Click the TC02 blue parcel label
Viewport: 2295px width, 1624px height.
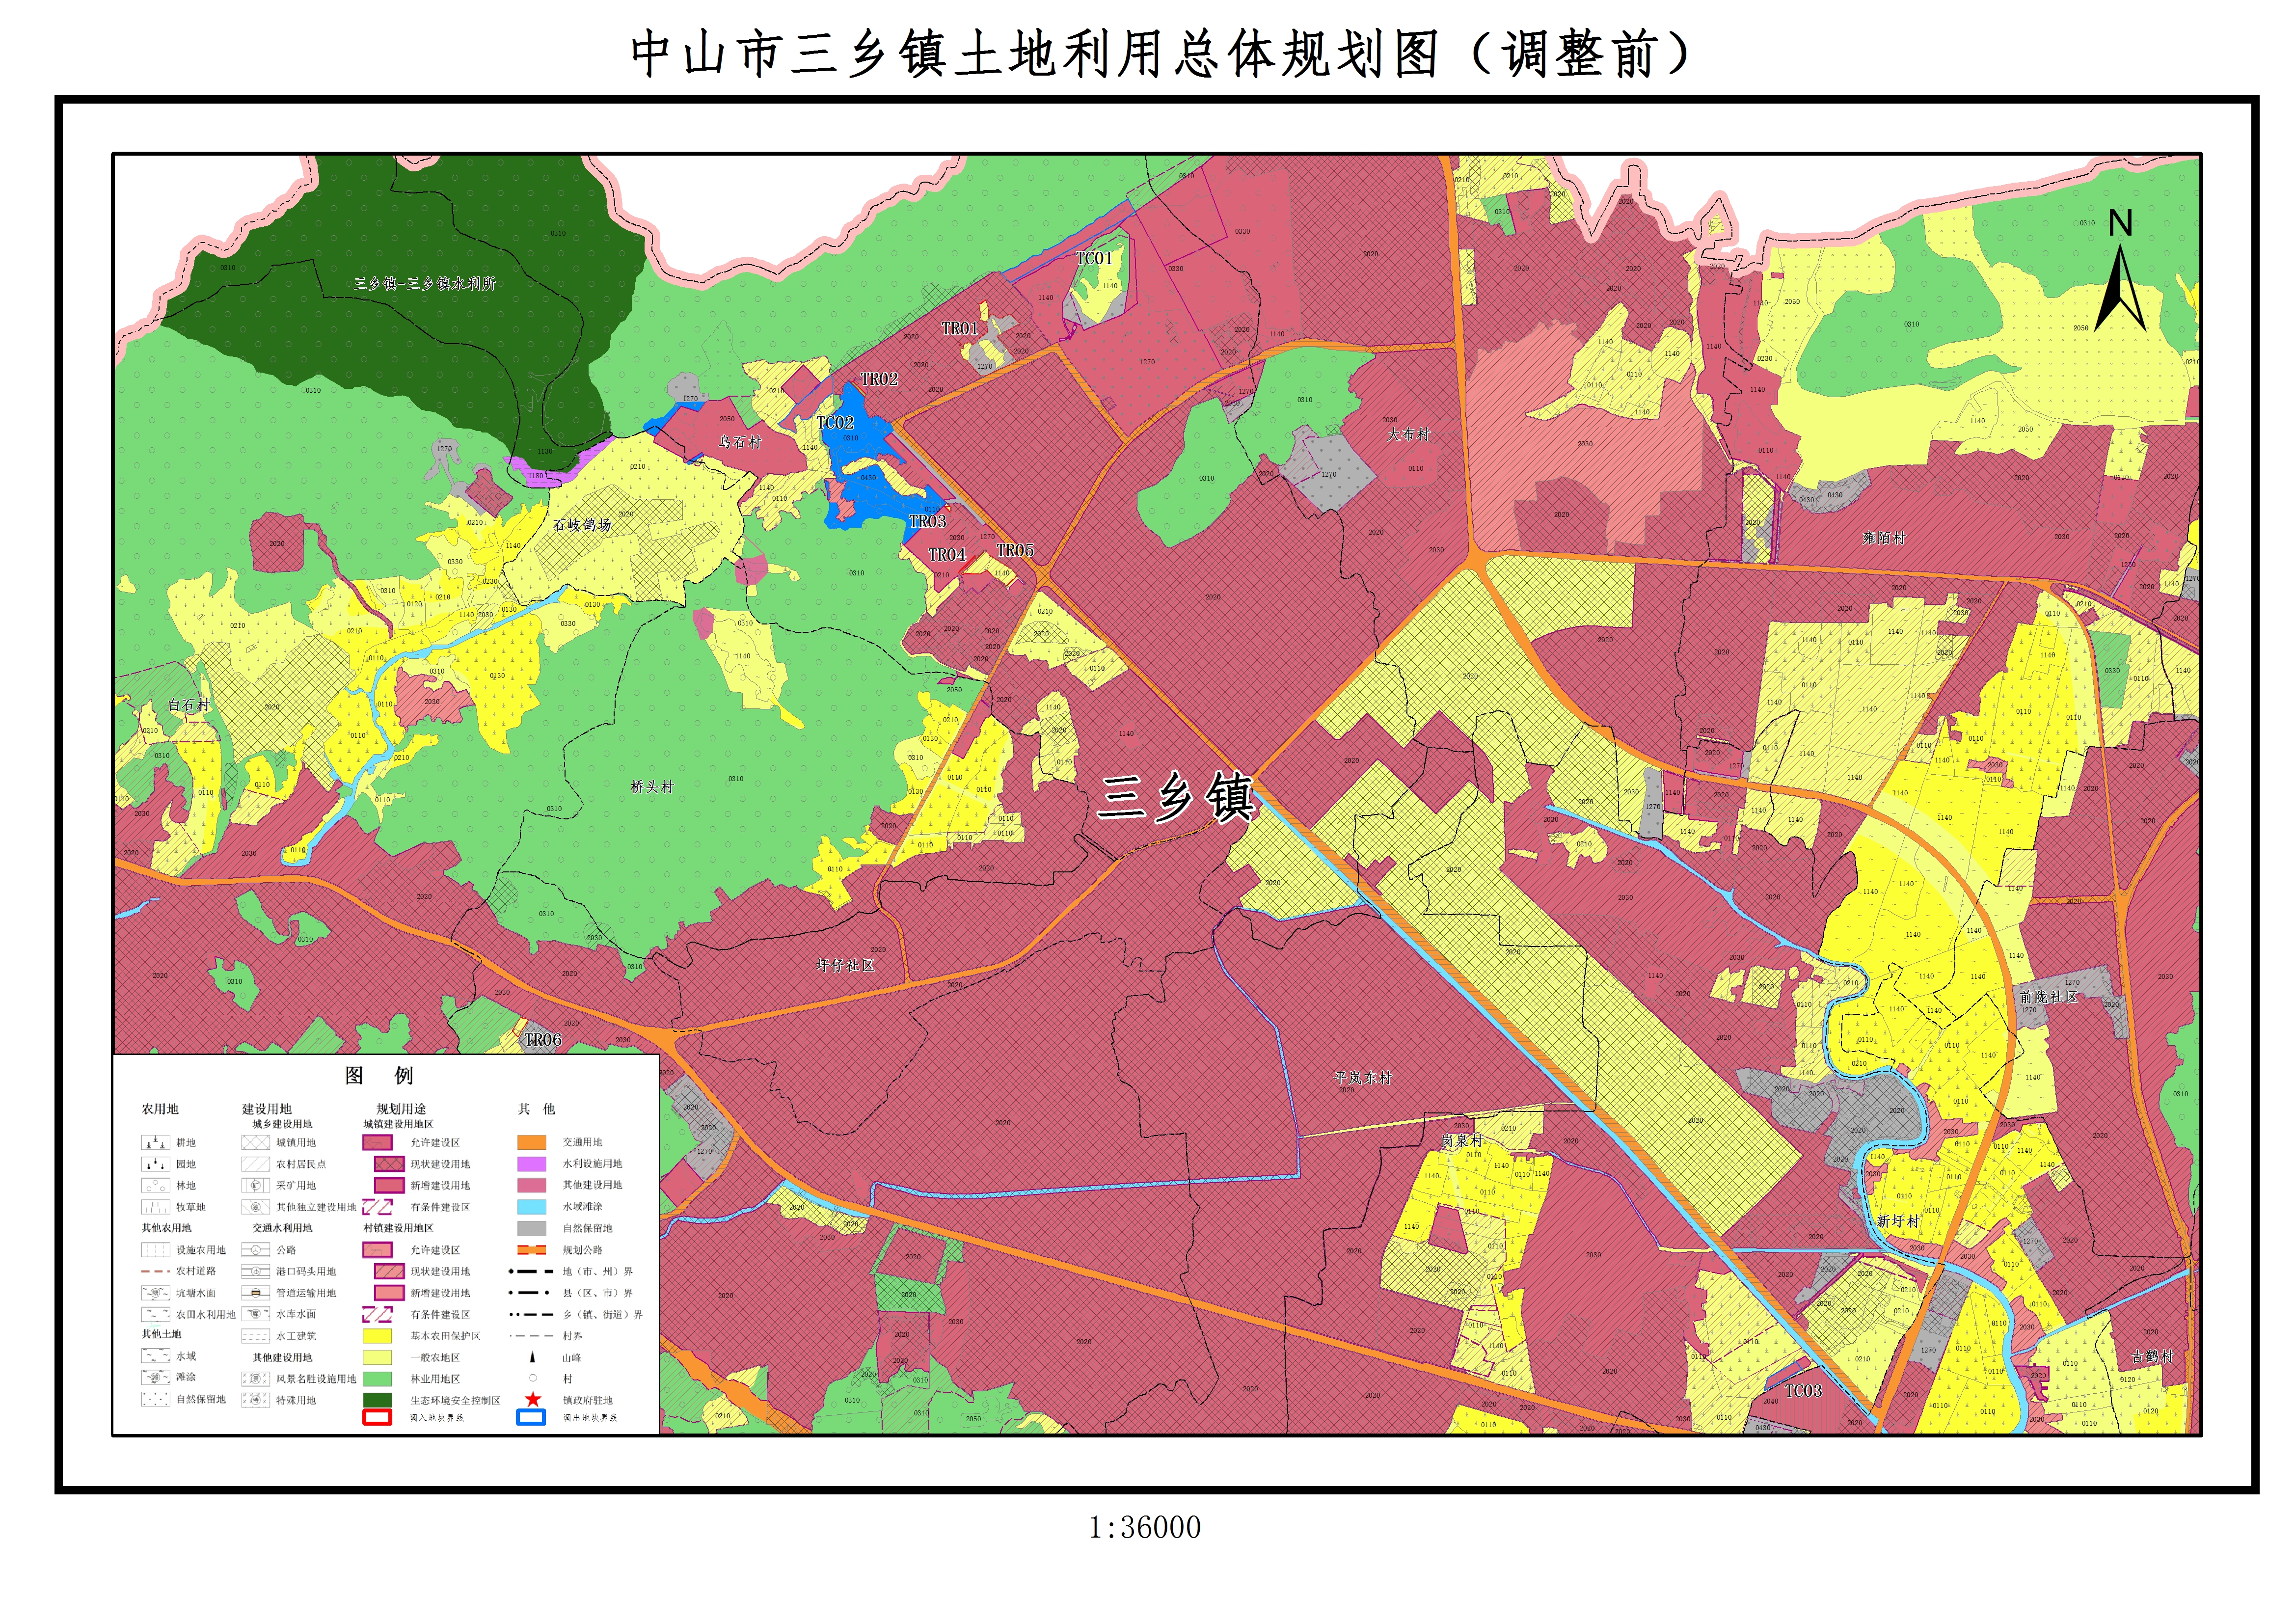tap(835, 423)
